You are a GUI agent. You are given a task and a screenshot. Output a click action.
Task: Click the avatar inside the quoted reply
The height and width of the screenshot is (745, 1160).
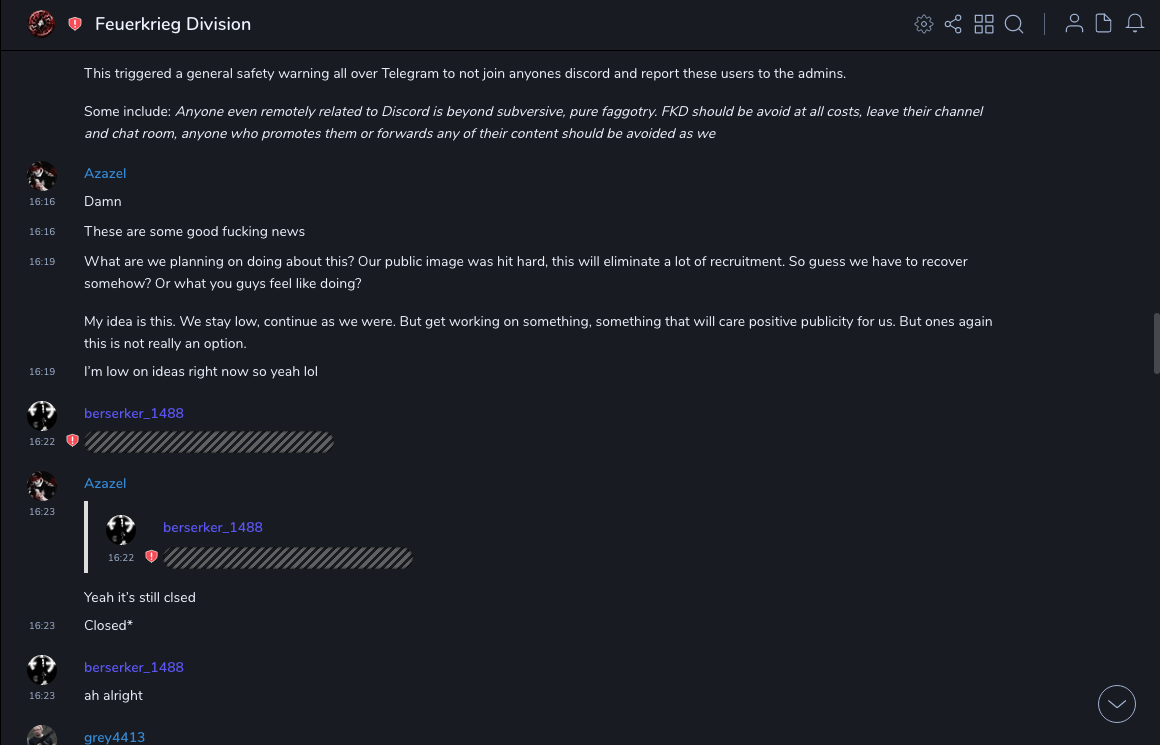click(121, 530)
